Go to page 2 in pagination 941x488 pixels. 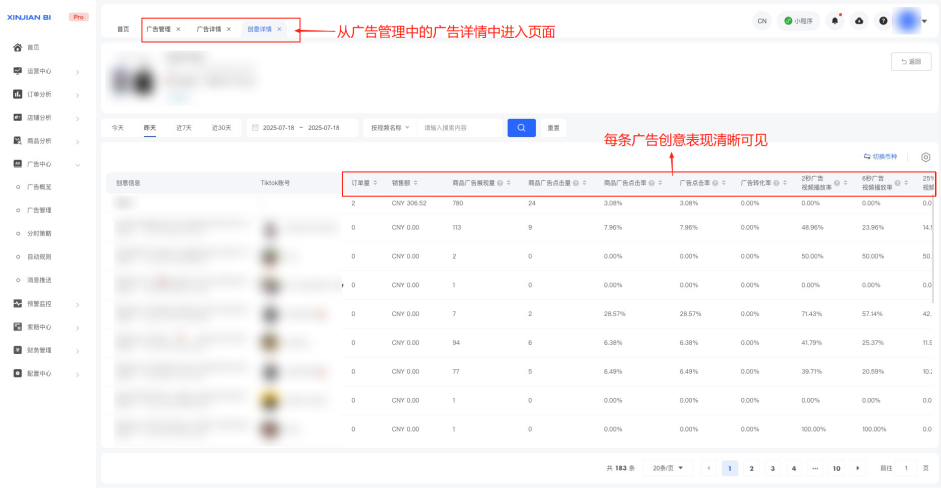751,468
